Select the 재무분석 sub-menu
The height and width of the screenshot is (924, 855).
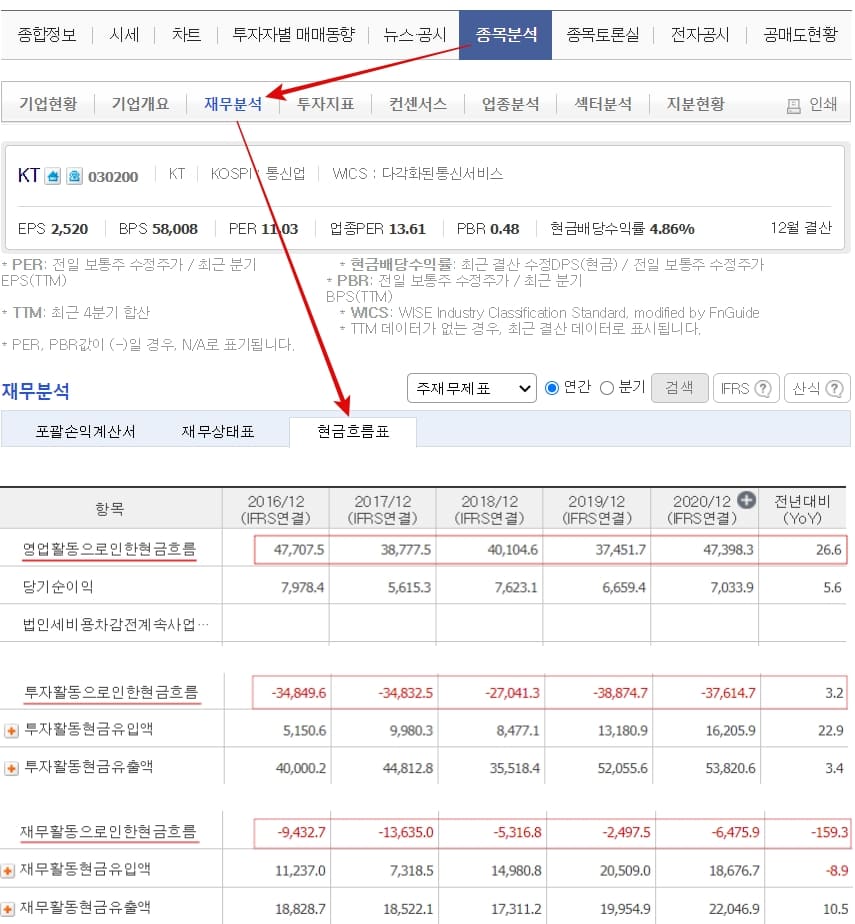(x=233, y=104)
